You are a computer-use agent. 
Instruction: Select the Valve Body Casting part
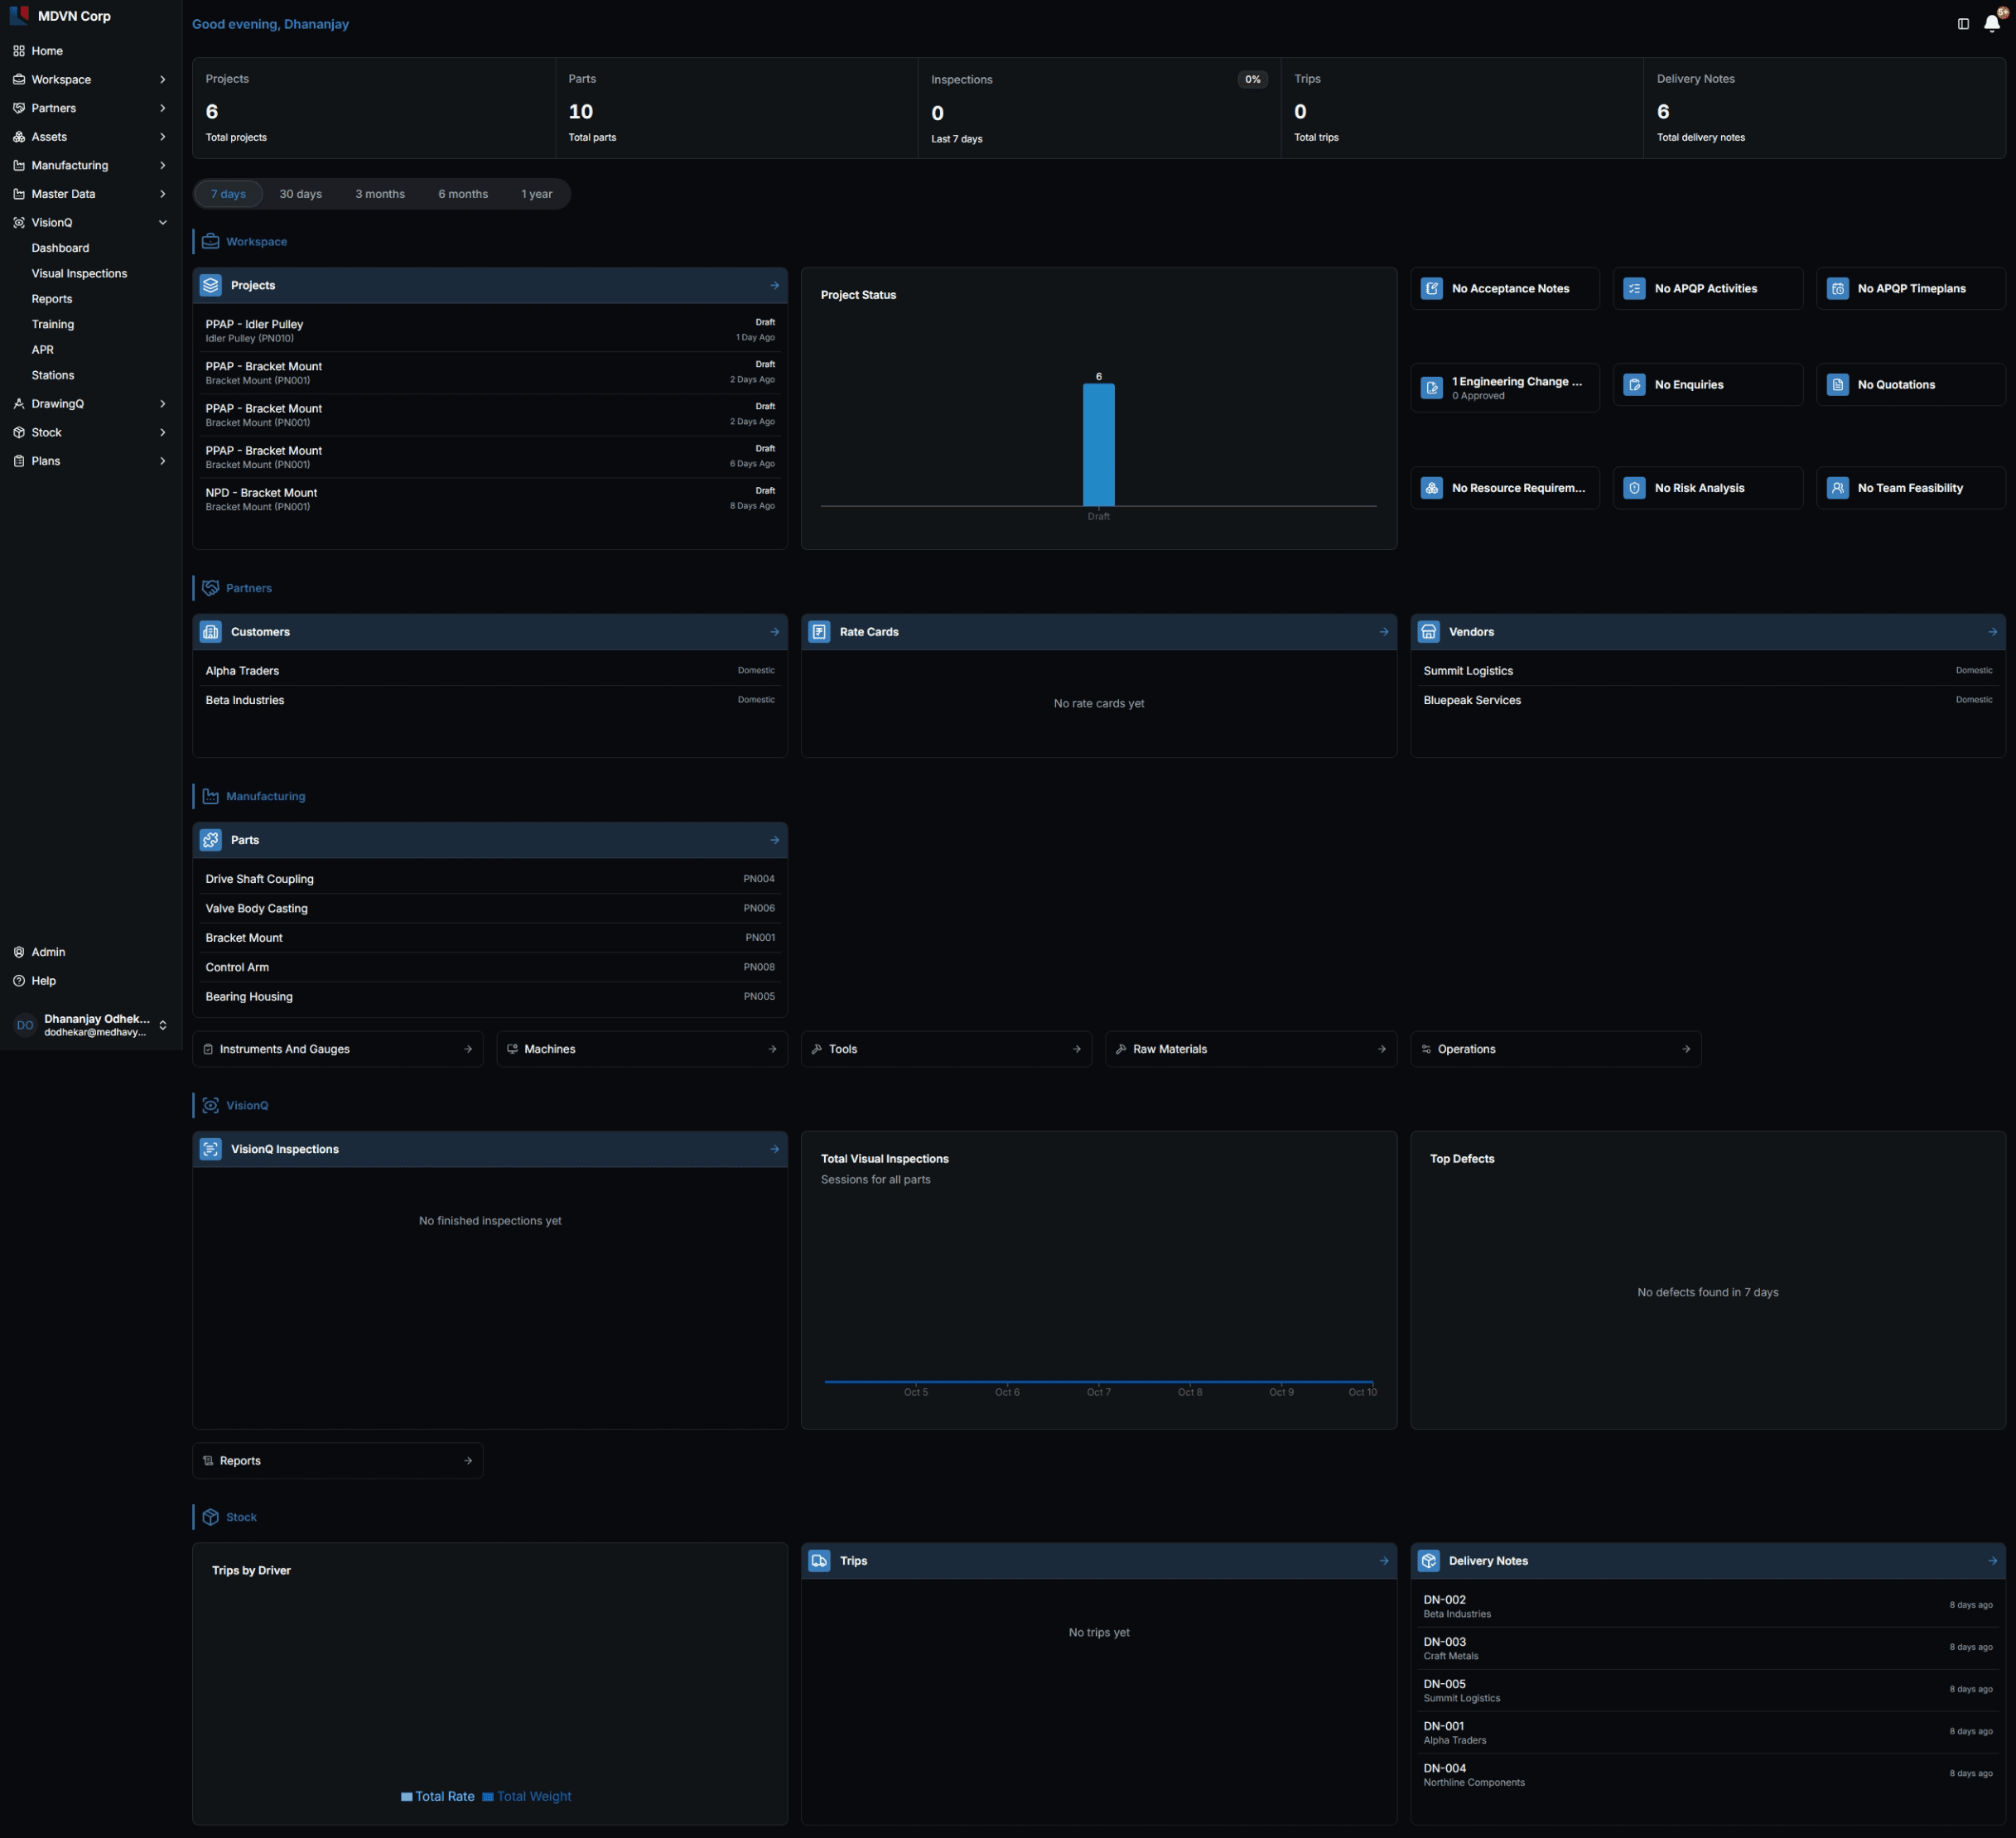pyautogui.click(x=490, y=908)
